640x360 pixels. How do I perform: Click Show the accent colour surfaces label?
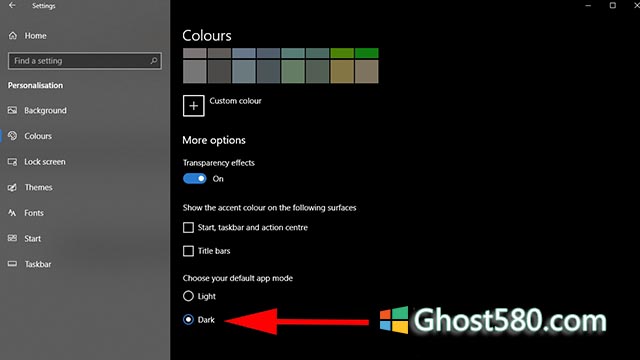(x=269, y=208)
